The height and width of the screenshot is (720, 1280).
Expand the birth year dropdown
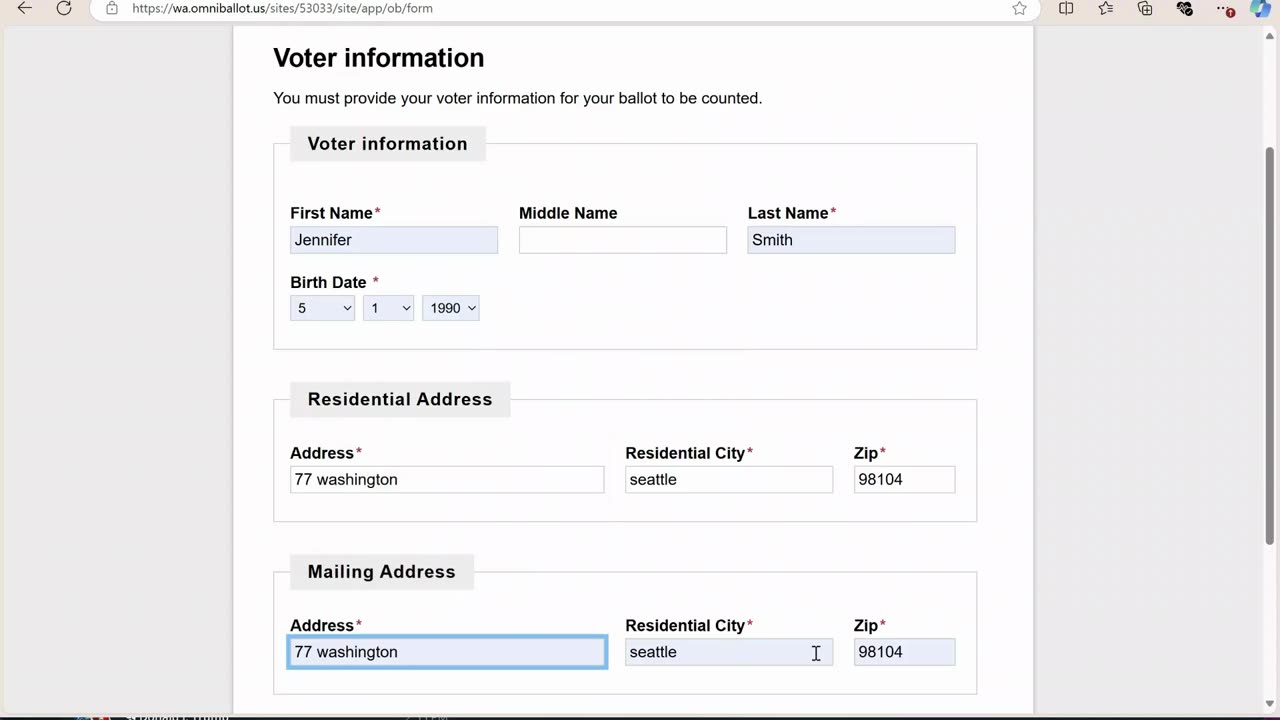[x=451, y=308]
